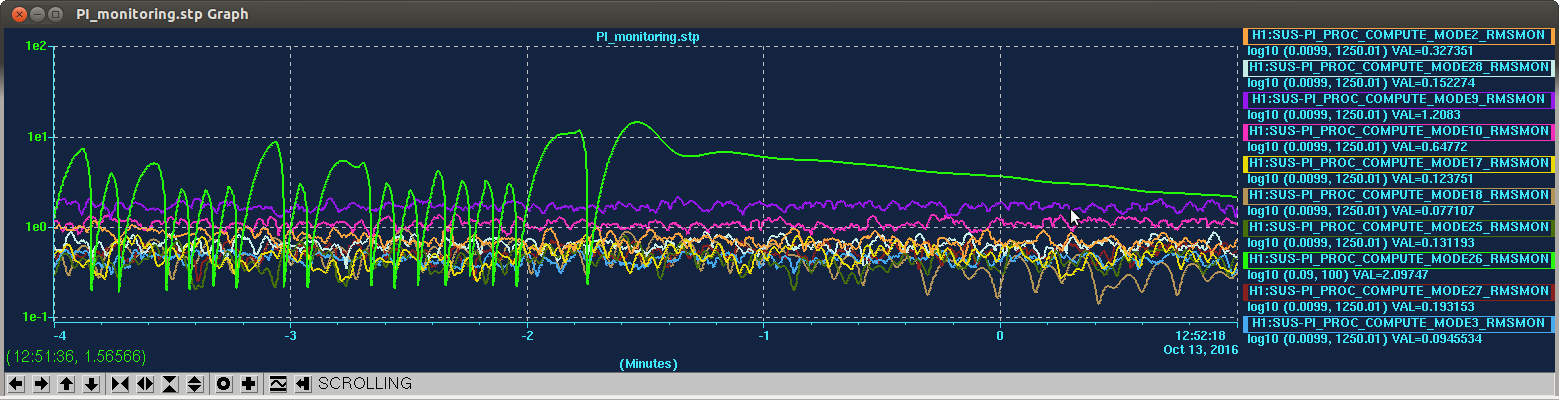Select the MODE9_RMSMON purple legend entry
Viewport: 1559px width, 400px height.
[x=1398, y=99]
